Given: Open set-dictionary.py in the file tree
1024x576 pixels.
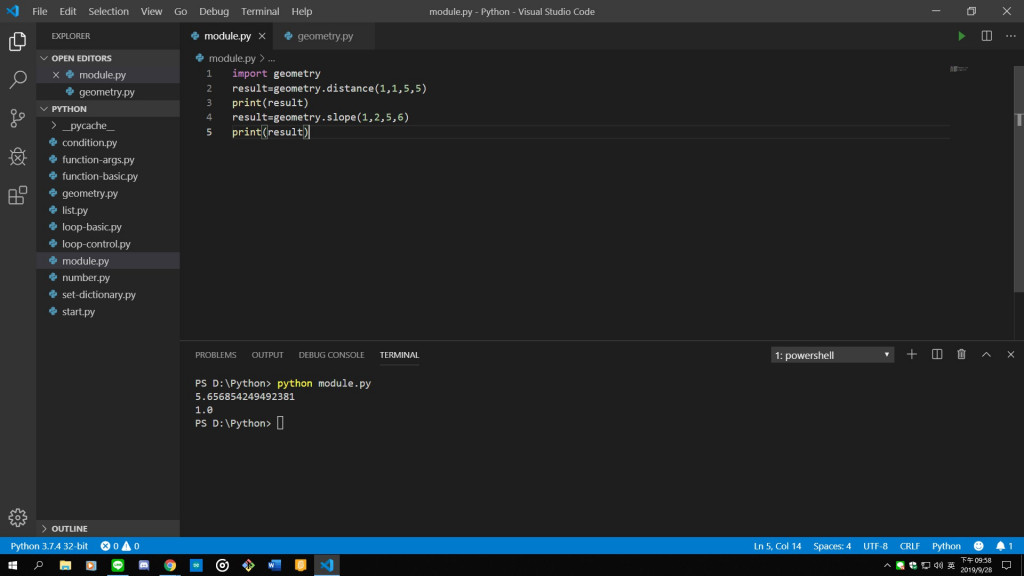Looking at the screenshot, I should coord(108,295).
